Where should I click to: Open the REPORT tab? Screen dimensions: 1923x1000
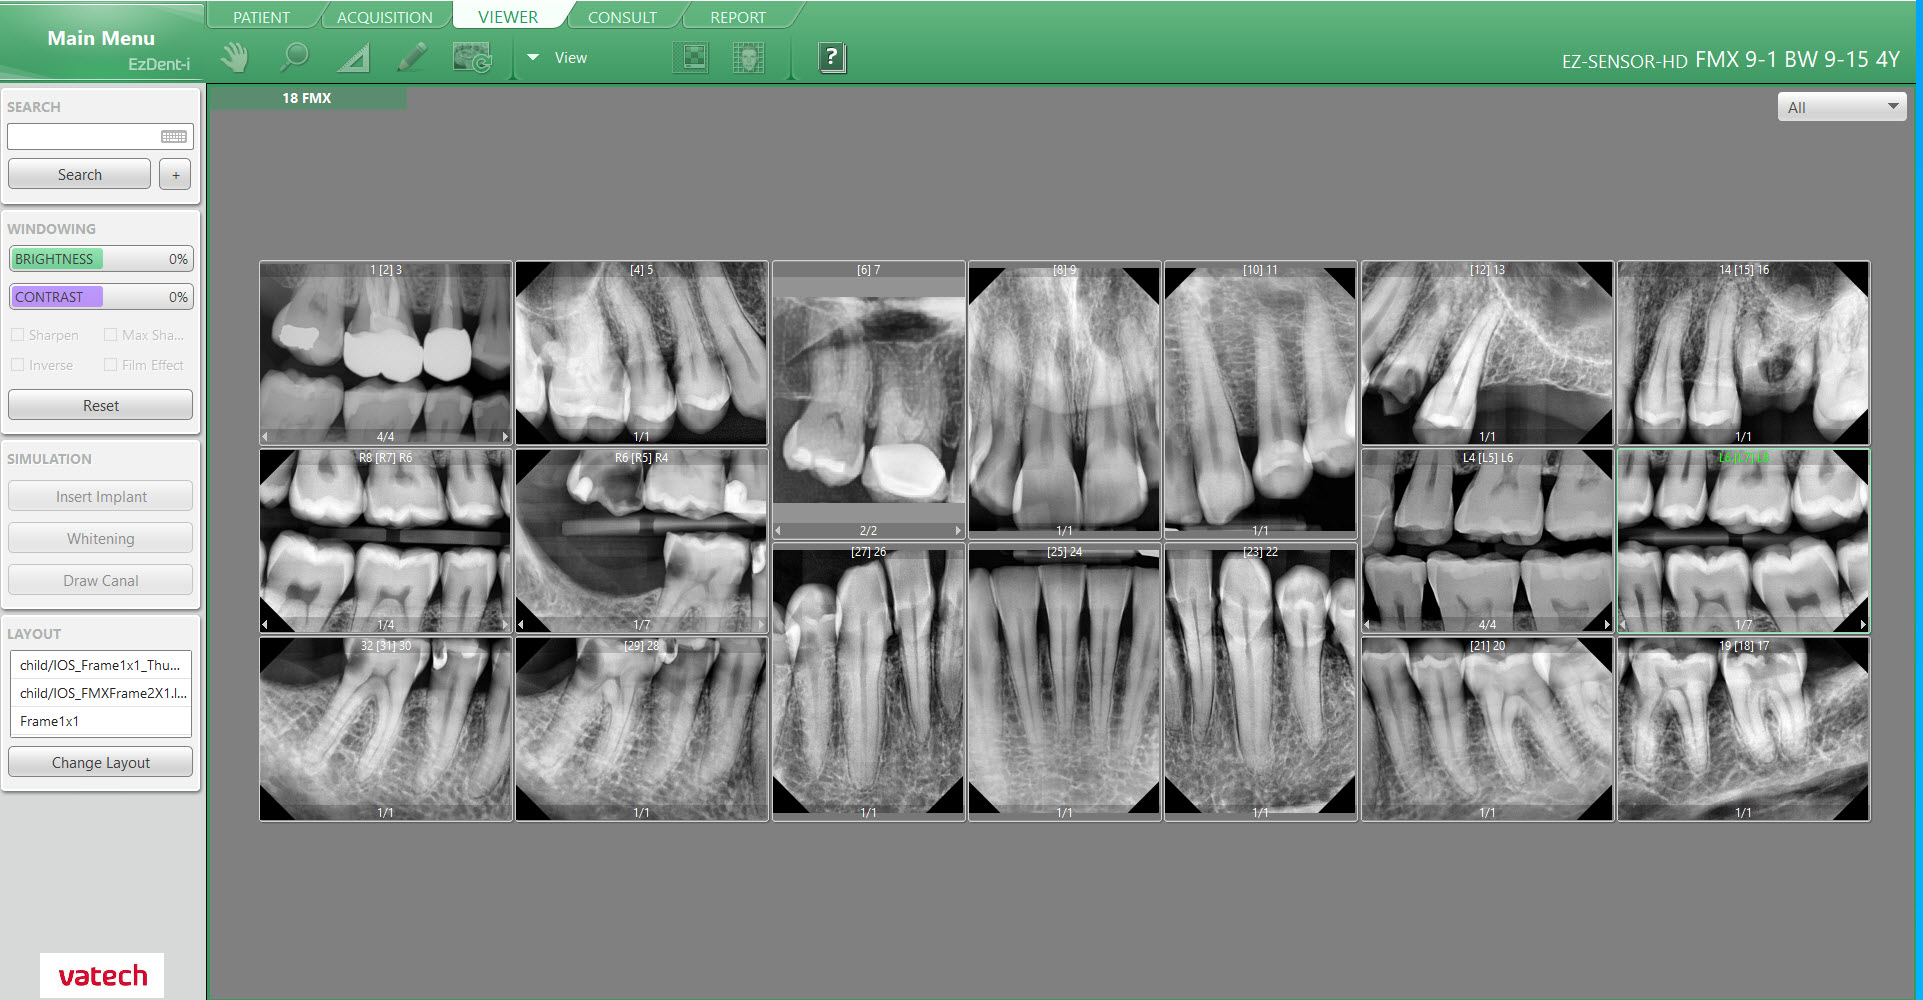[737, 17]
